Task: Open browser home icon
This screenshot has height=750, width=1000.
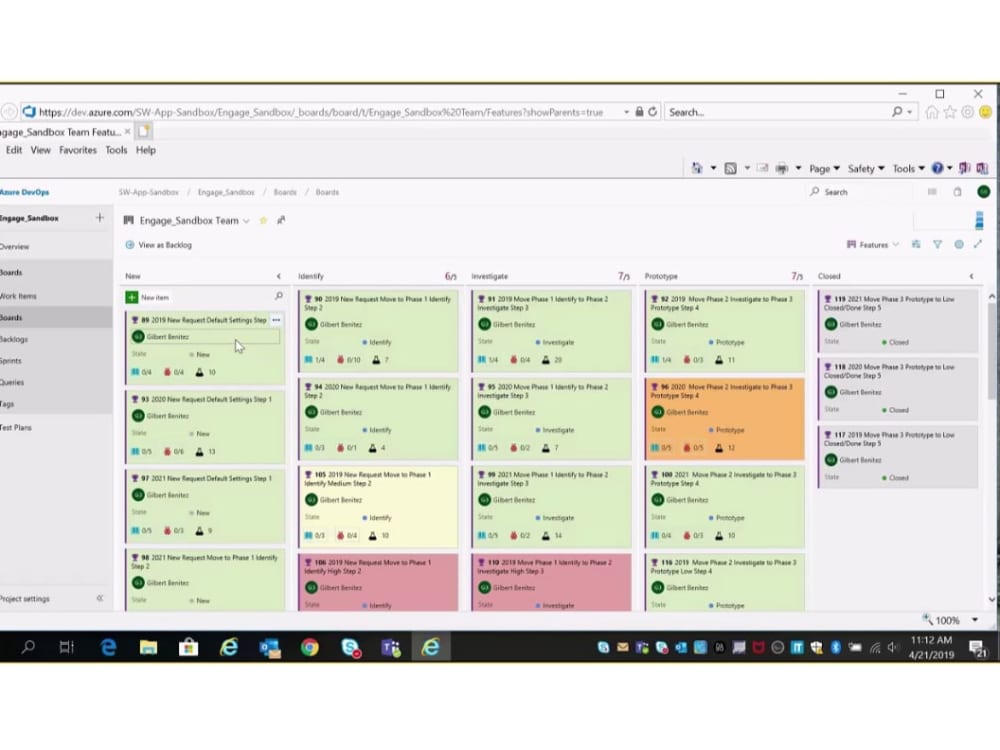Action: (x=932, y=112)
